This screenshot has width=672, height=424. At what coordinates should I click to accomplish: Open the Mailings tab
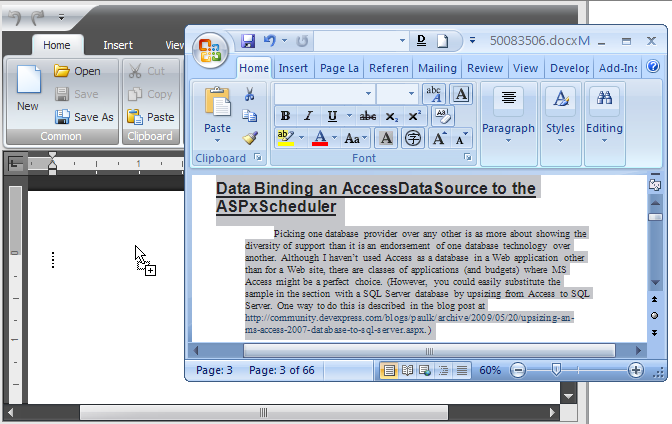coord(437,68)
